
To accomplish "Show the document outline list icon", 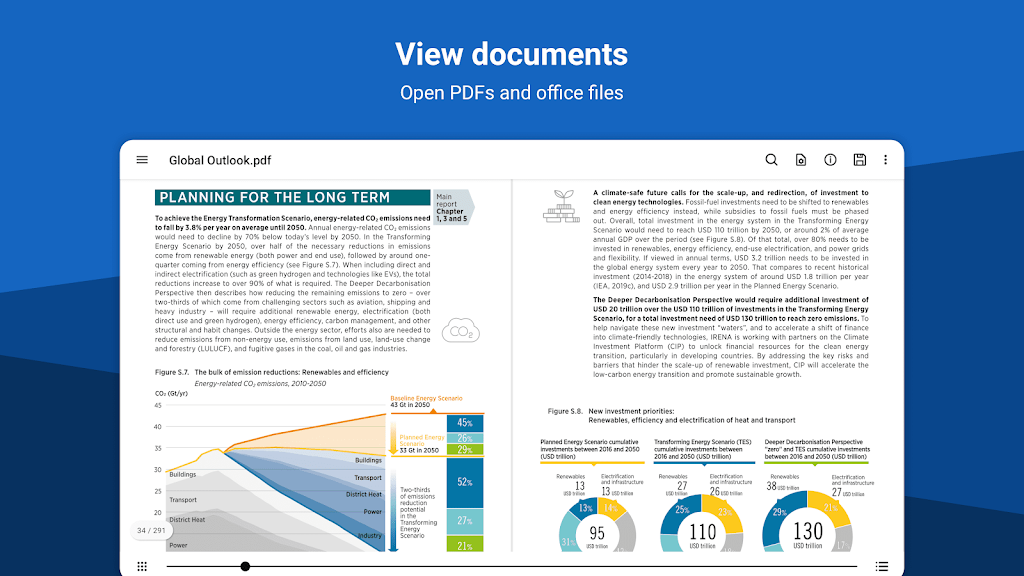I will [881, 566].
